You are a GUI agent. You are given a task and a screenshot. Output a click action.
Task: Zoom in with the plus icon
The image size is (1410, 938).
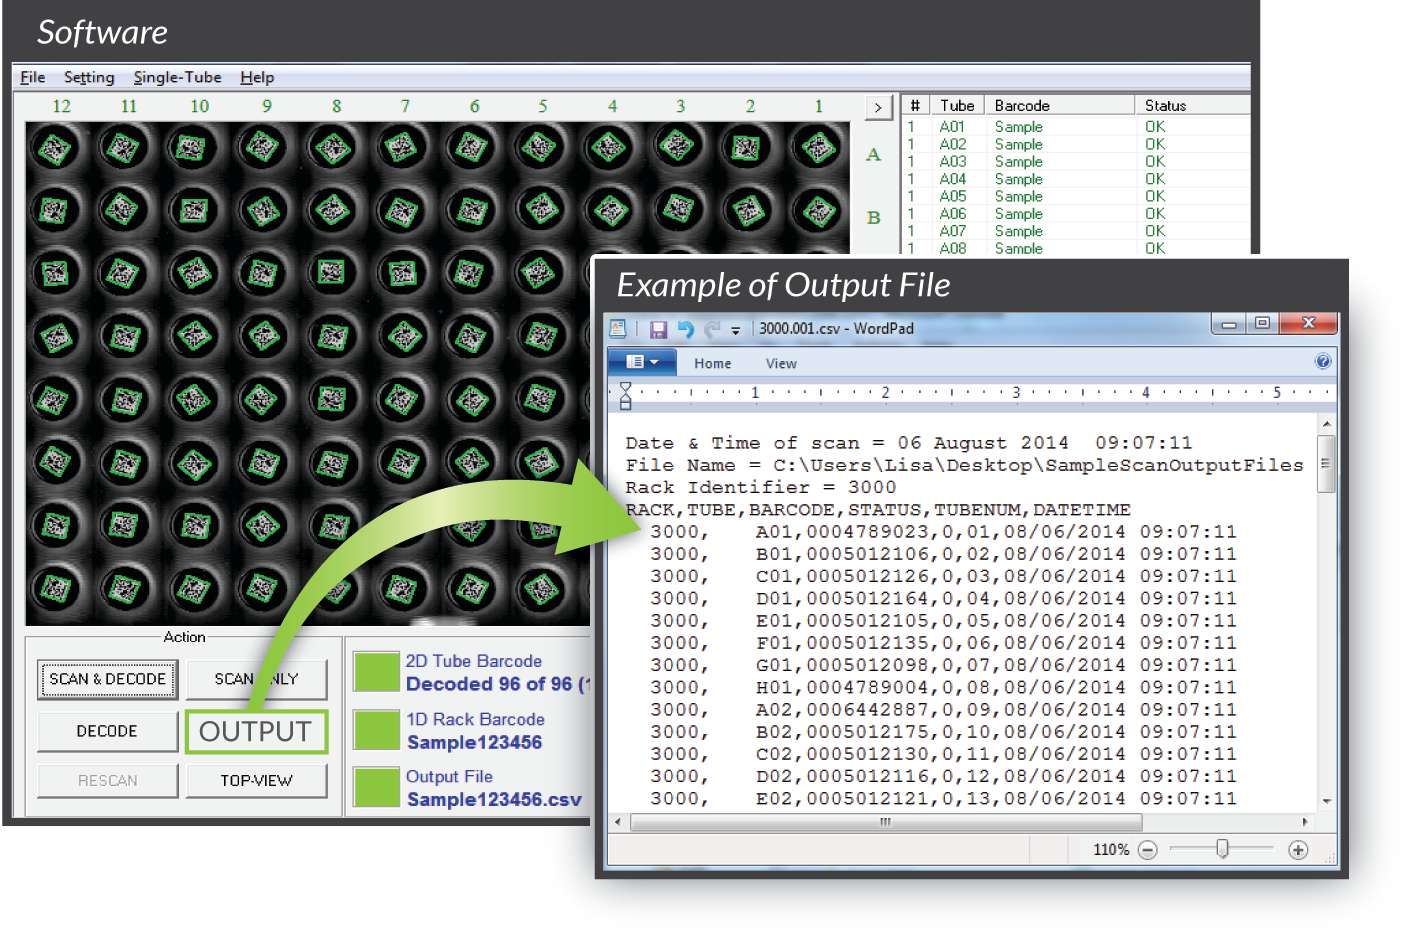coord(1298,850)
